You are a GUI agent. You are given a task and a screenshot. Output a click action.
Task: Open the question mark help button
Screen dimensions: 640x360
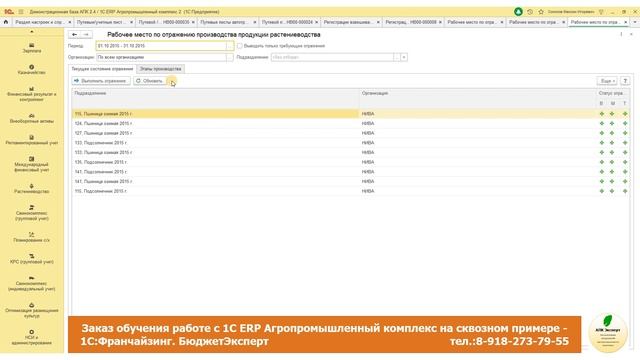pos(625,81)
